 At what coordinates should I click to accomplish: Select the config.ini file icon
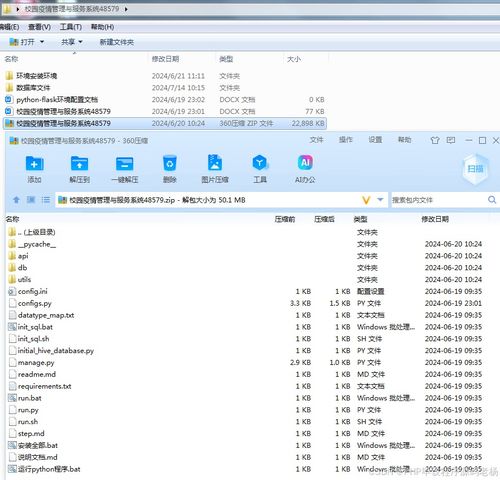click(12, 292)
